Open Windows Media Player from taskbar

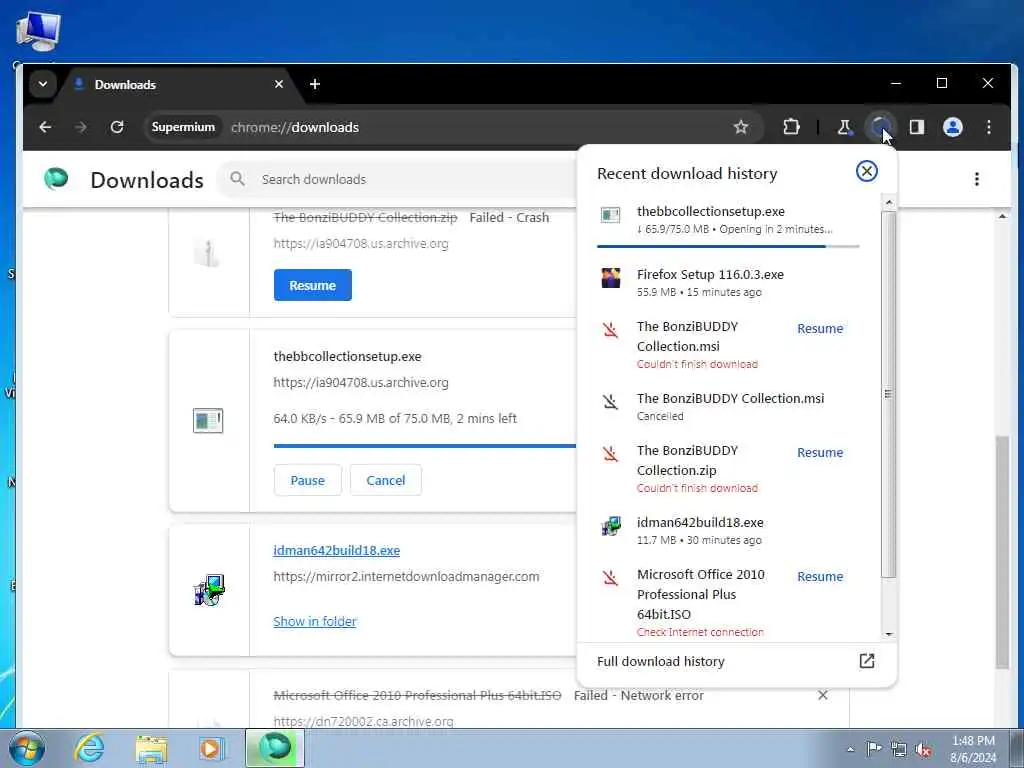[x=210, y=748]
